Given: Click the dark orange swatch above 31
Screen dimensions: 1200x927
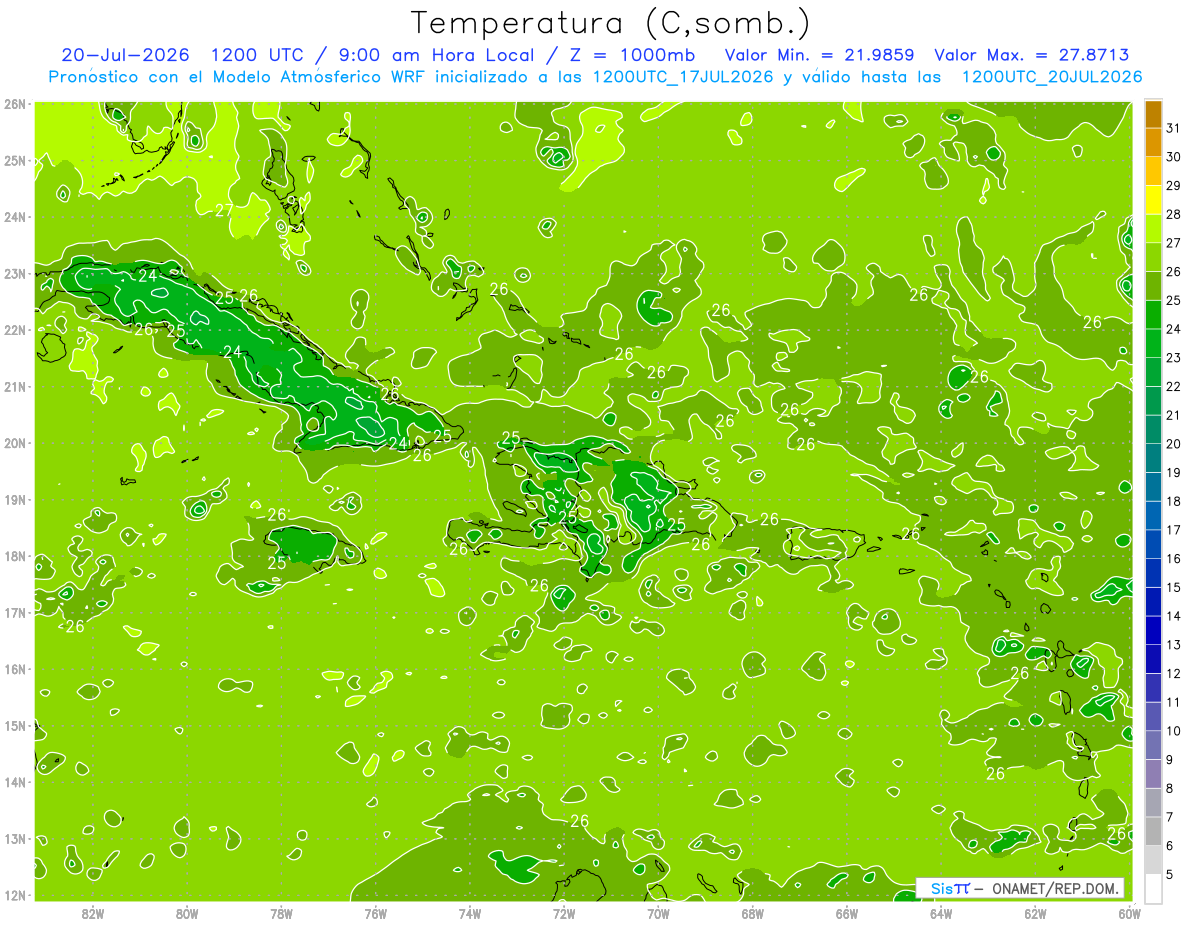Looking at the screenshot, I should coord(1152,114).
